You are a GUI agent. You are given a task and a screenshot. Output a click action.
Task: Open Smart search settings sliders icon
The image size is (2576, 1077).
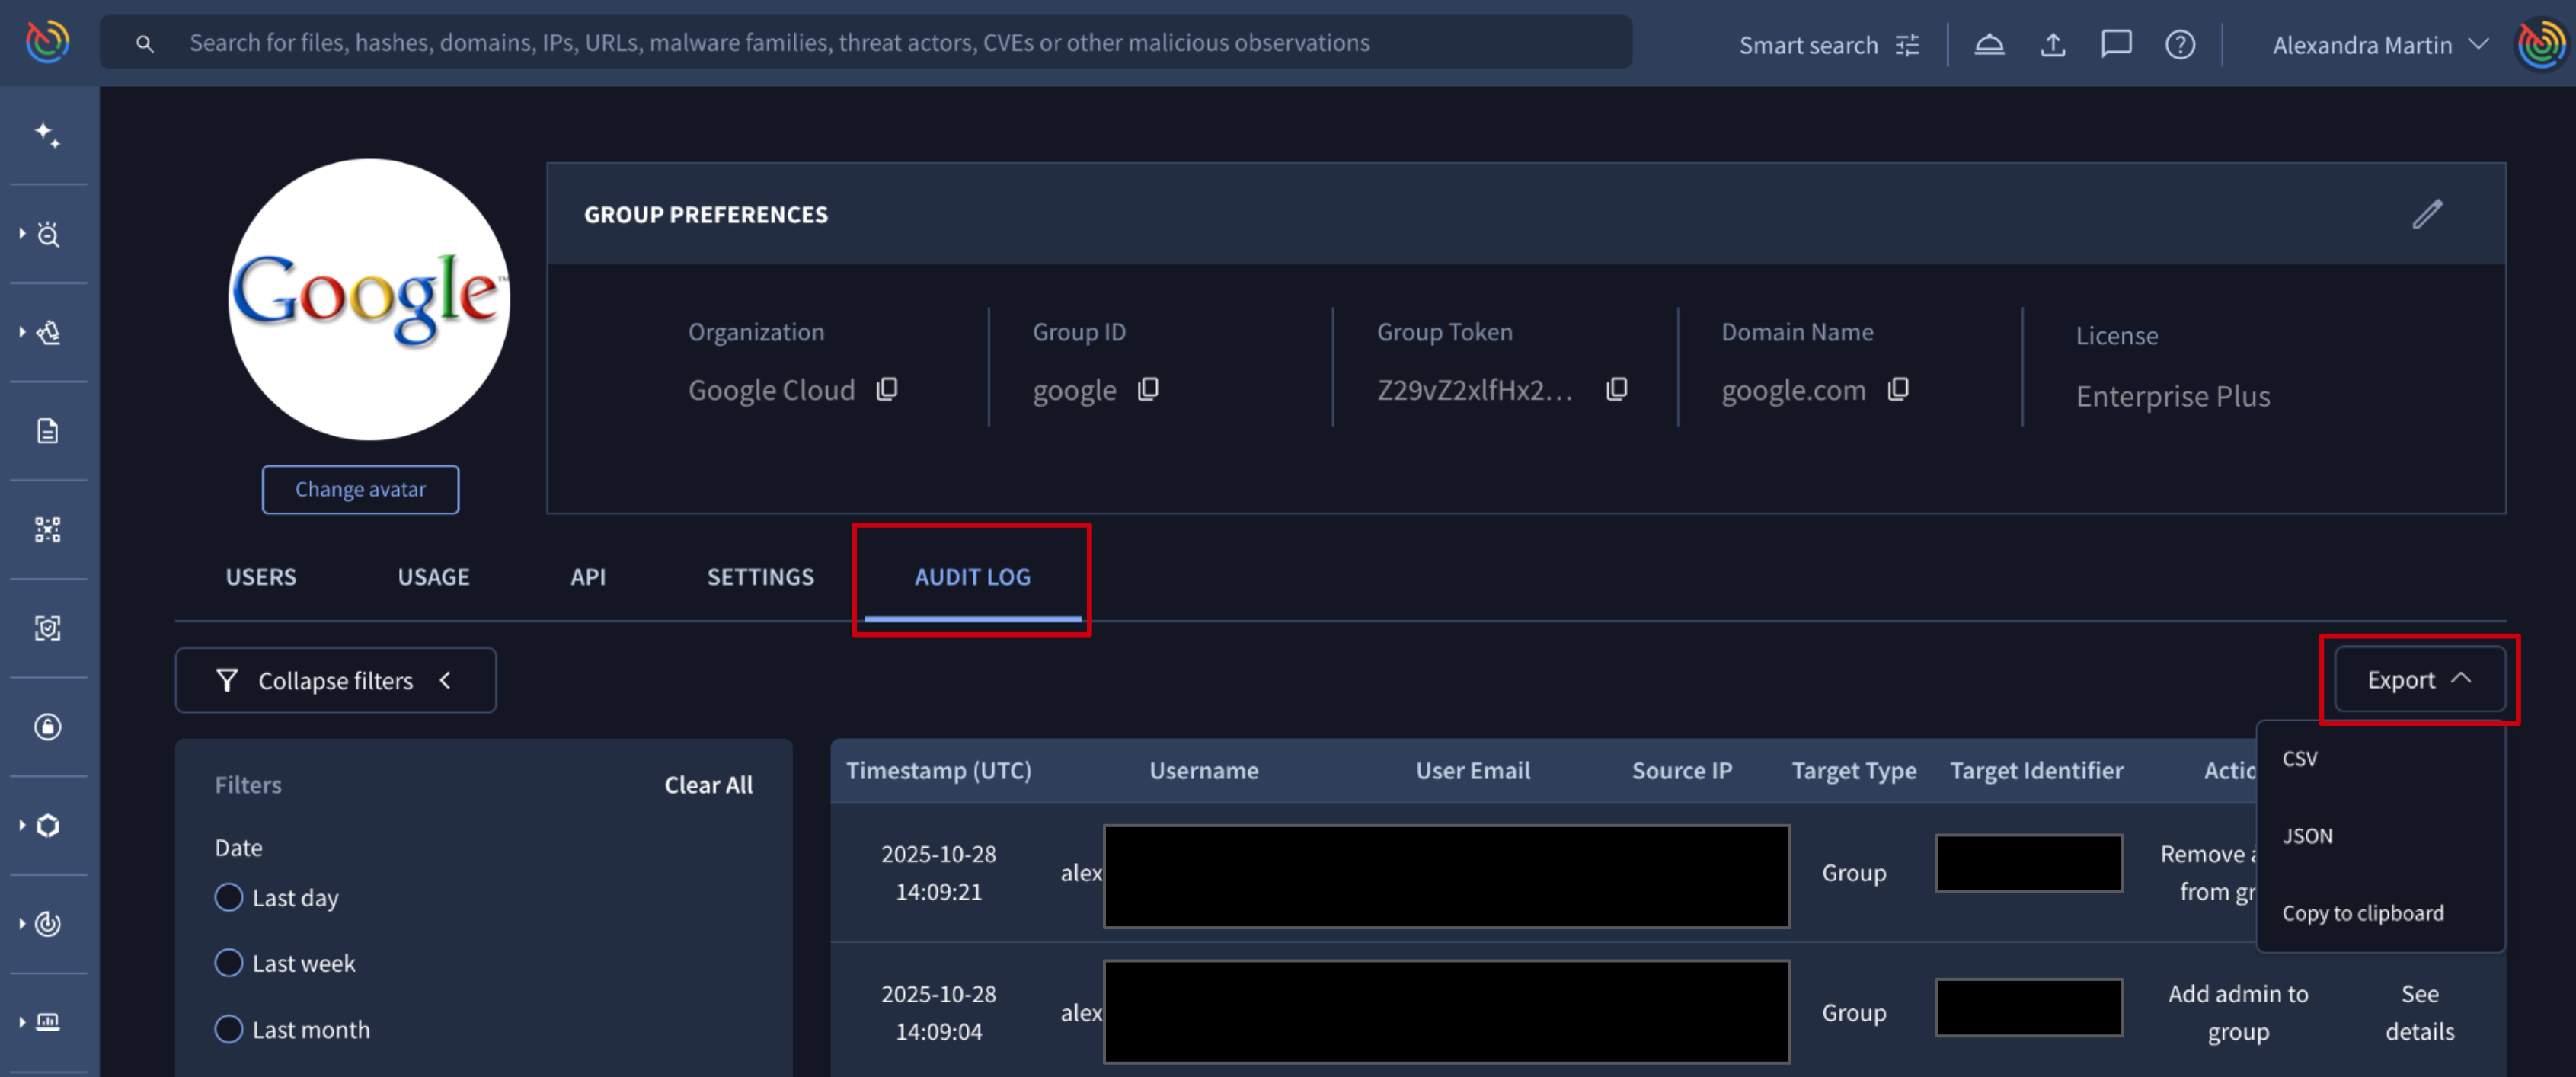coord(1908,45)
